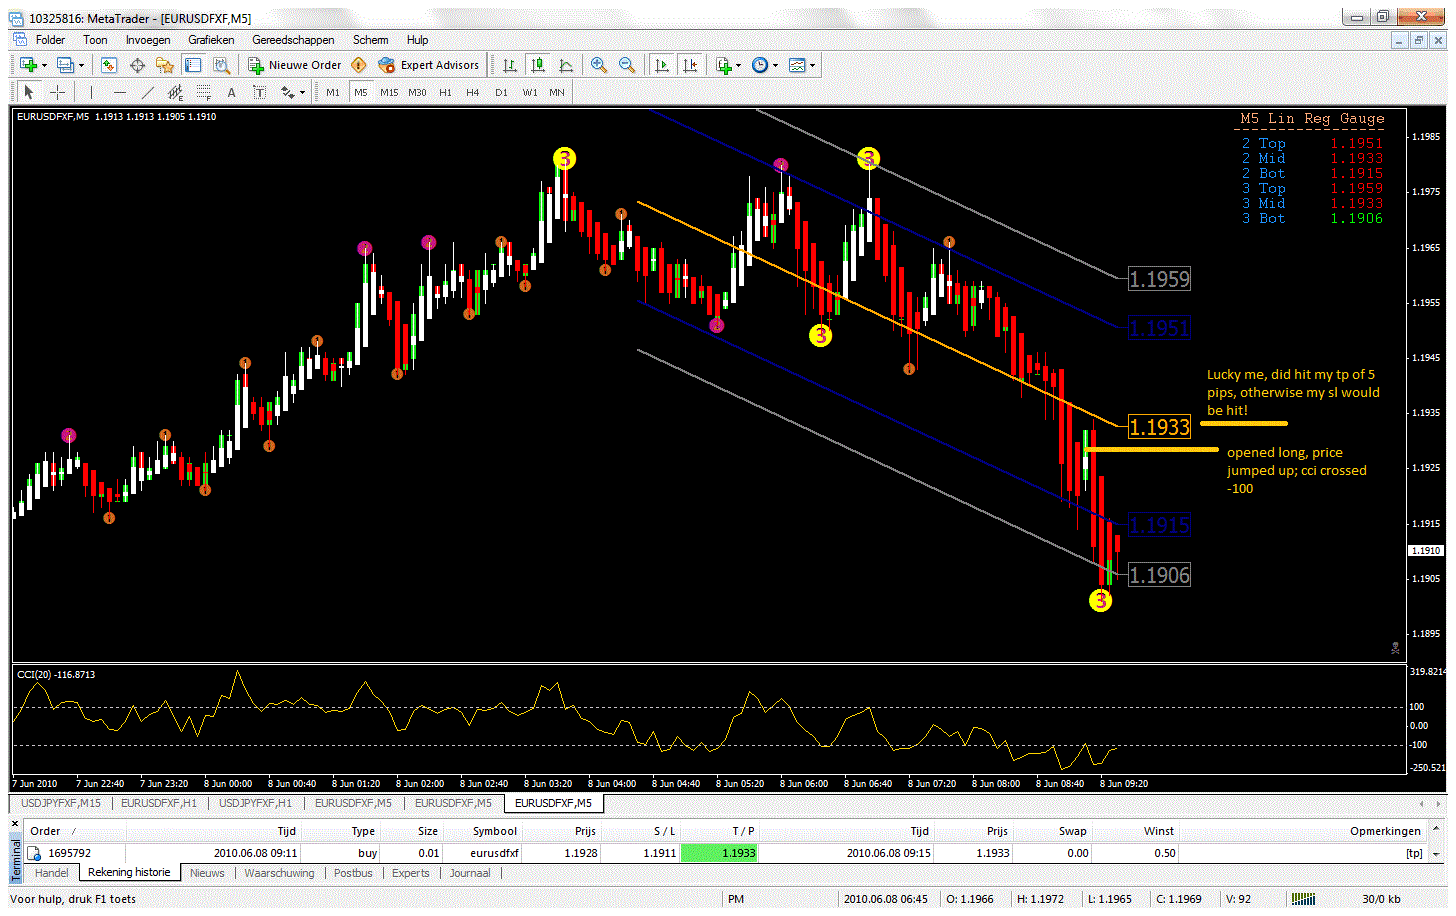Viewport: 1456px width, 916px height.
Task: Expand the new chart dropdown arrow
Action: click(x=44, y=66)
